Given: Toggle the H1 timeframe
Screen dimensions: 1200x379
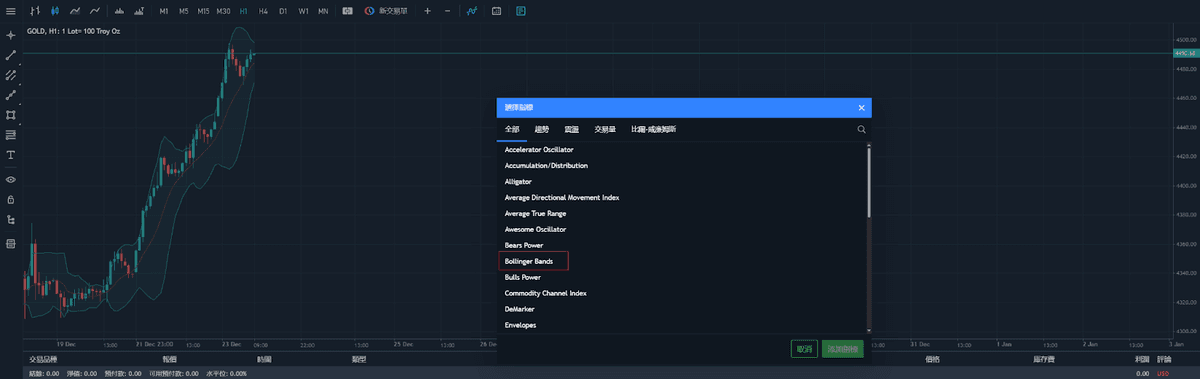Looking at the screenshot, I should 243,11.
